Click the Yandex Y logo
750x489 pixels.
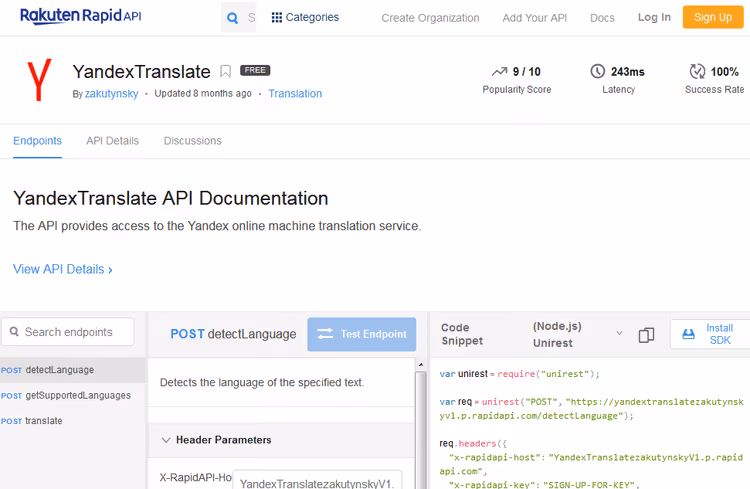(x=39, y=80)
